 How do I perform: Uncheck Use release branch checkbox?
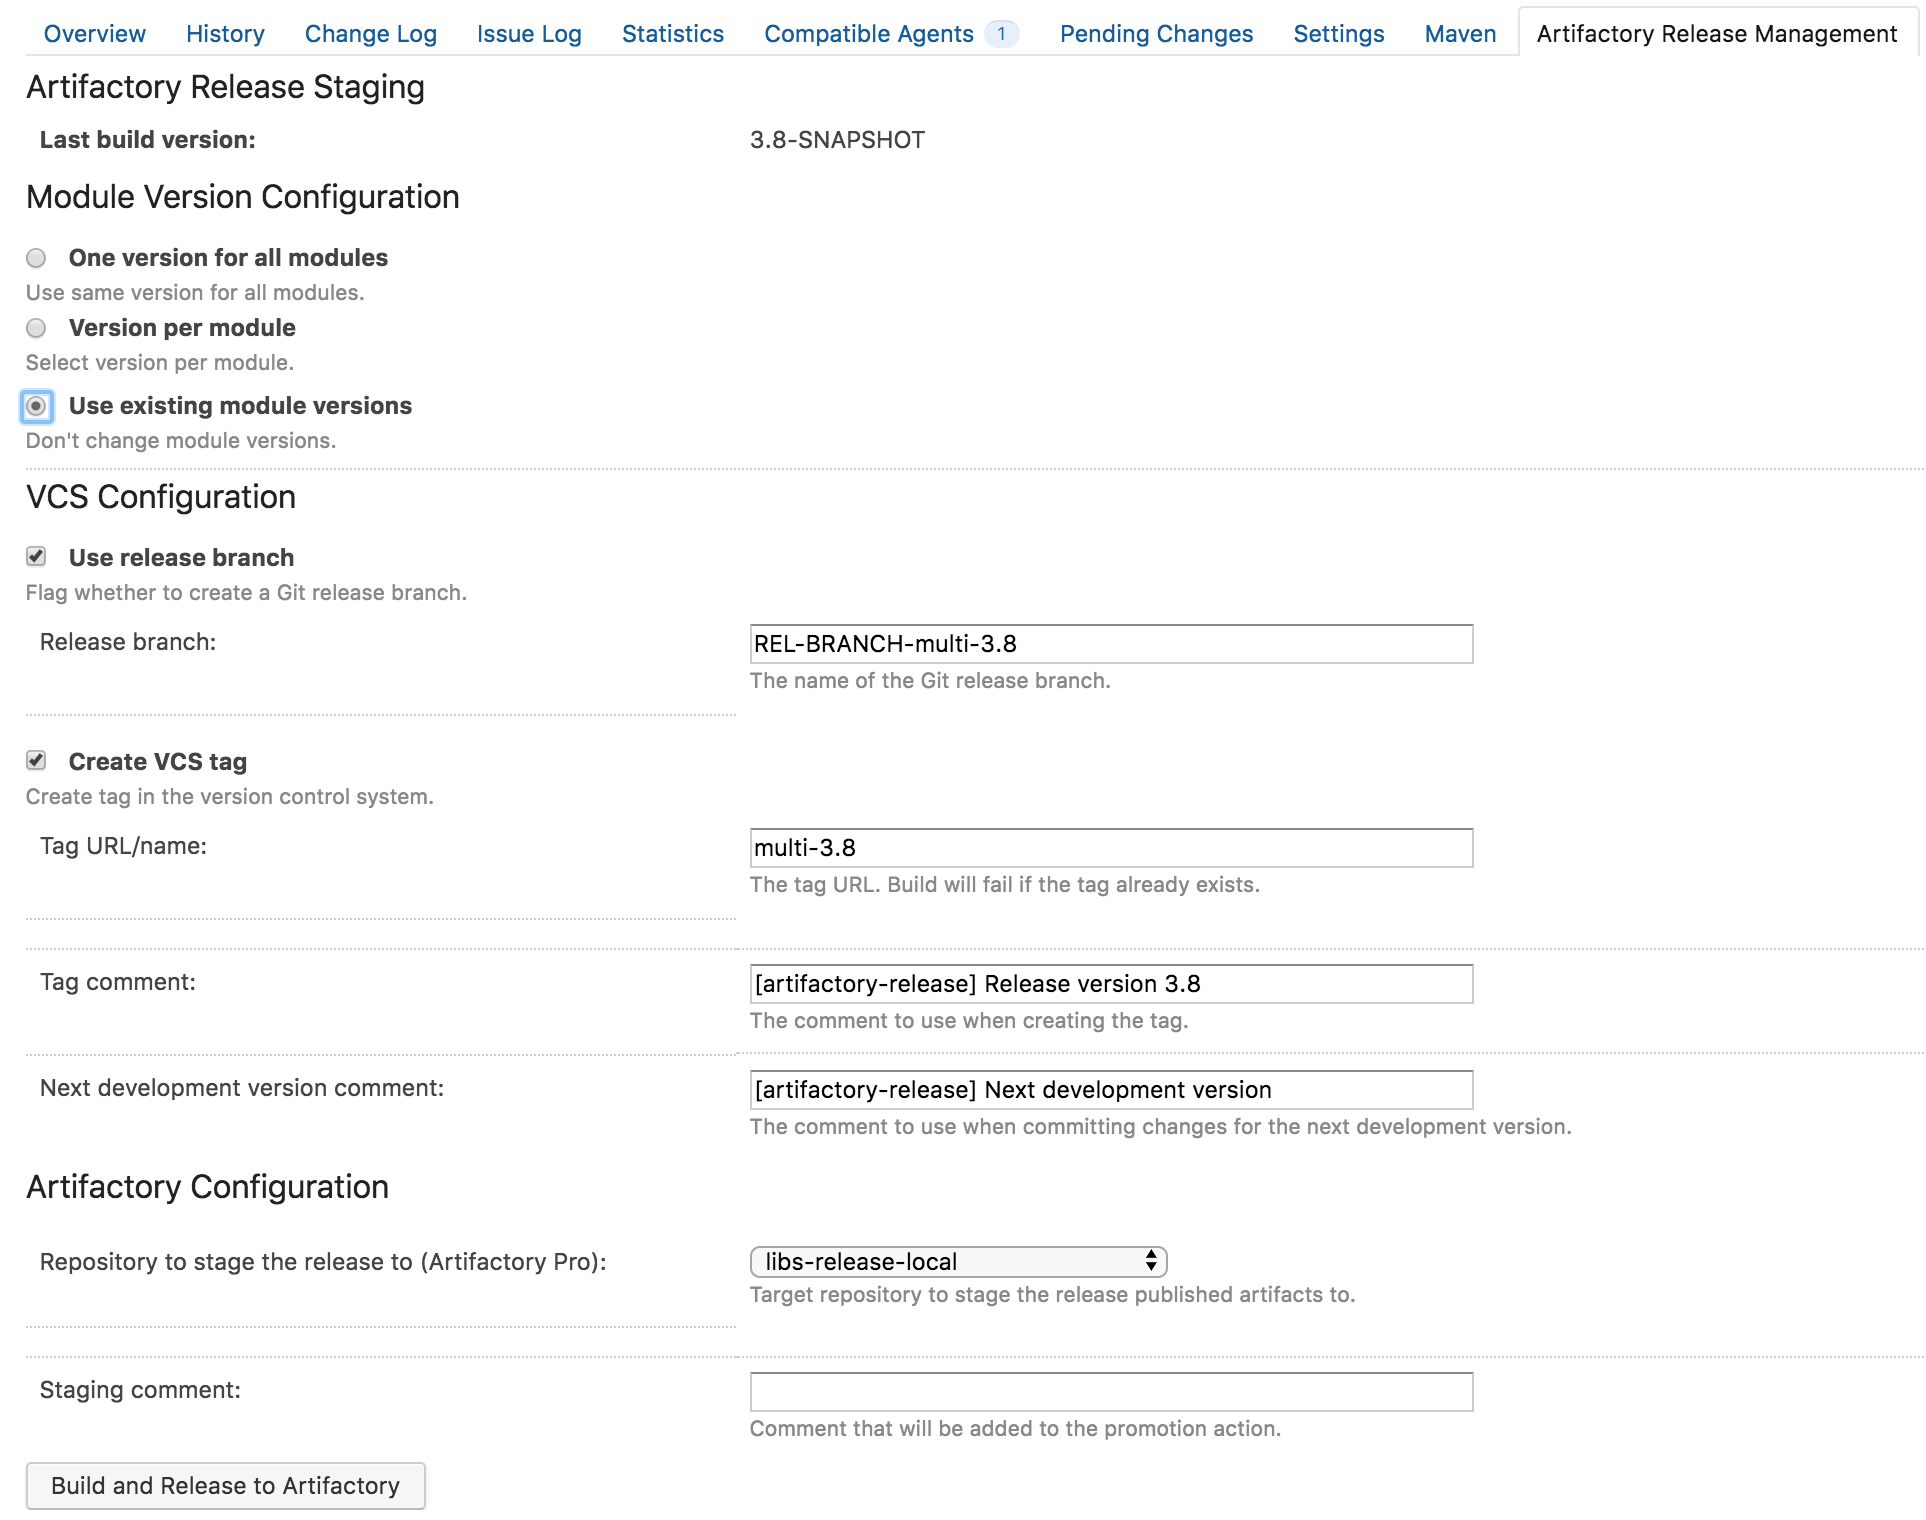click(x=36, y=557)
